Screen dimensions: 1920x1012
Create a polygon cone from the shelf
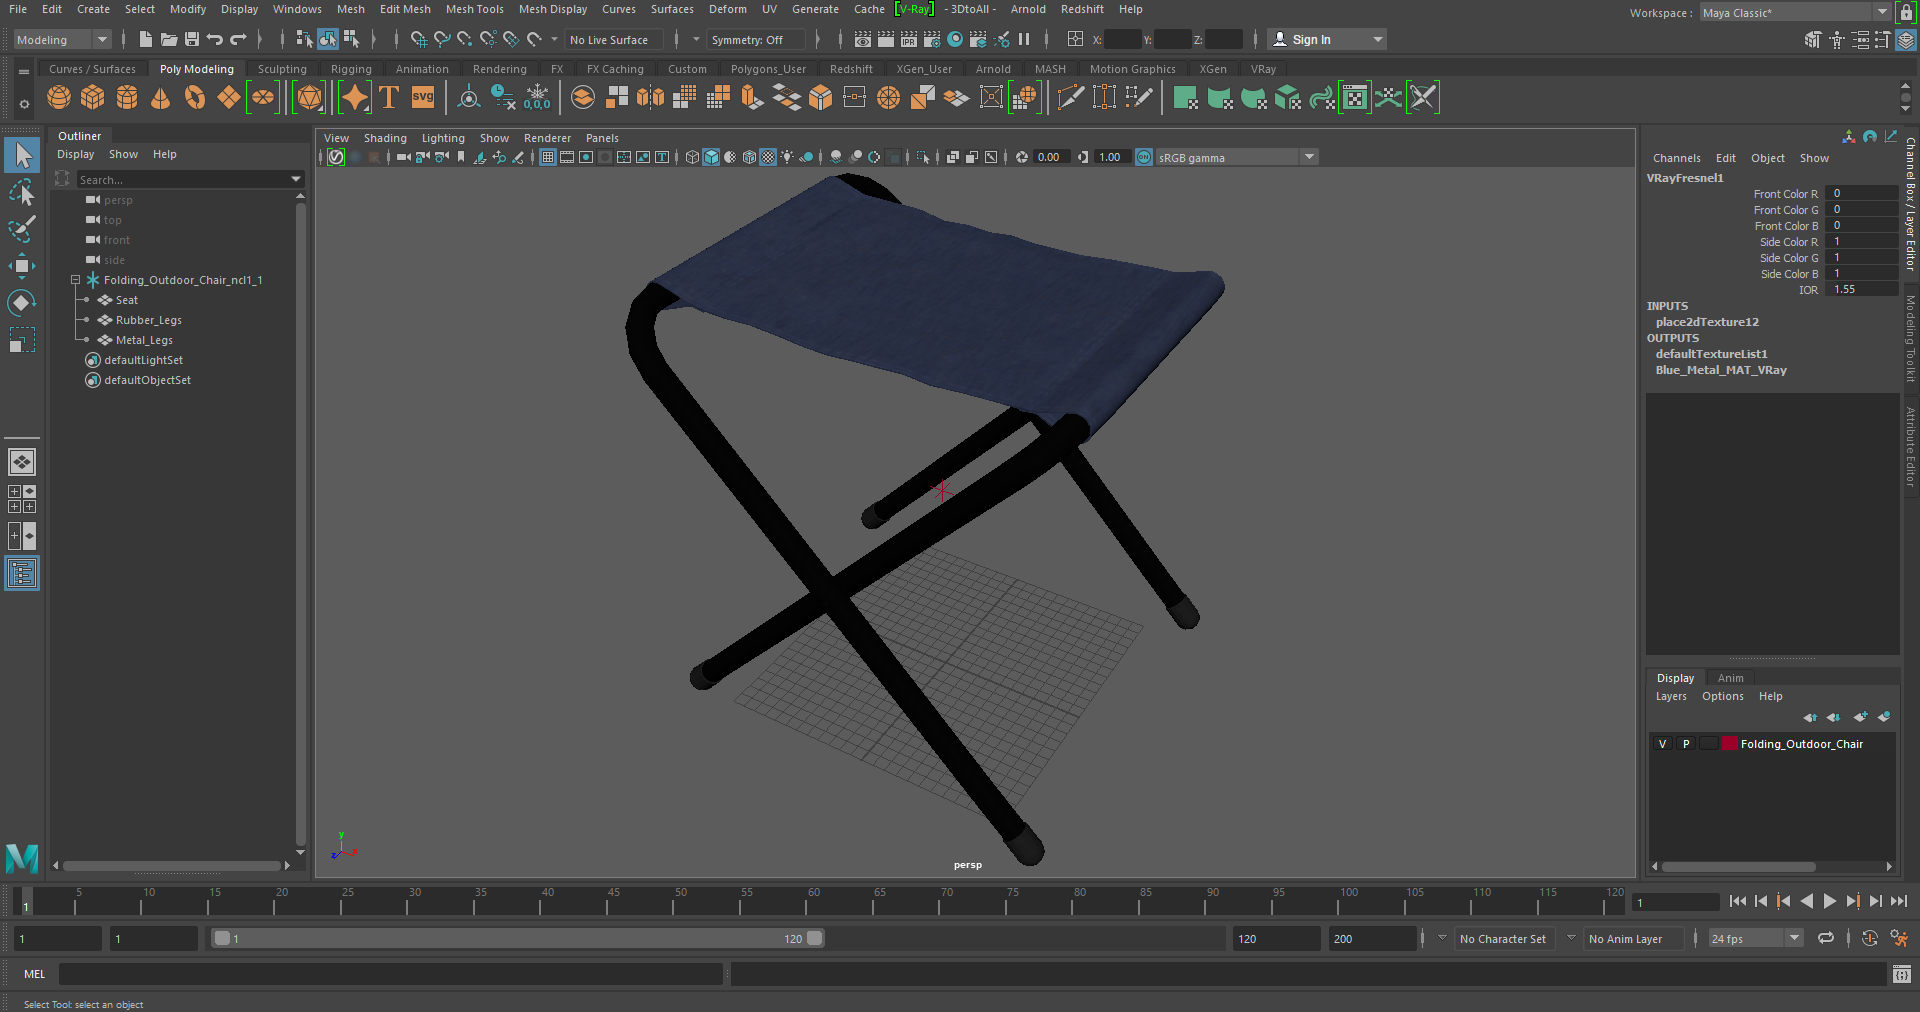click(x=160, y=98)
